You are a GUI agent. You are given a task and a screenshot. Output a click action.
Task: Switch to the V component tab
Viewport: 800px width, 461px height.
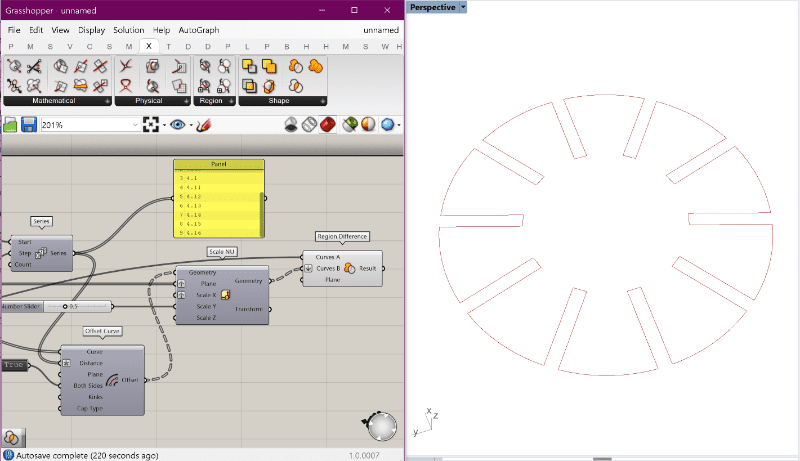pos(70,46)
